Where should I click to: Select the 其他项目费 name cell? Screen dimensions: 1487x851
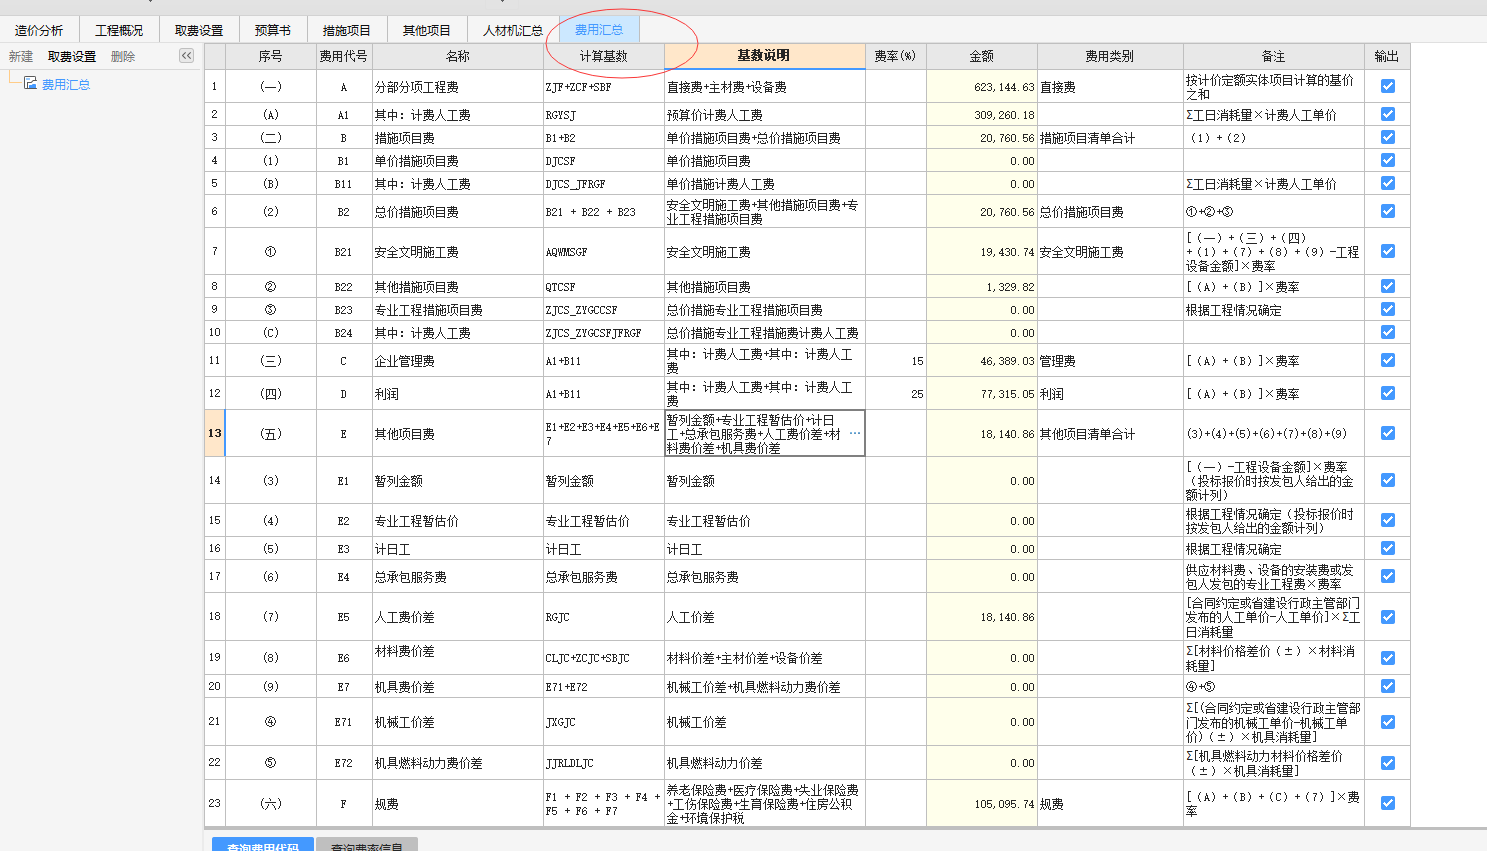coord(457,434)
